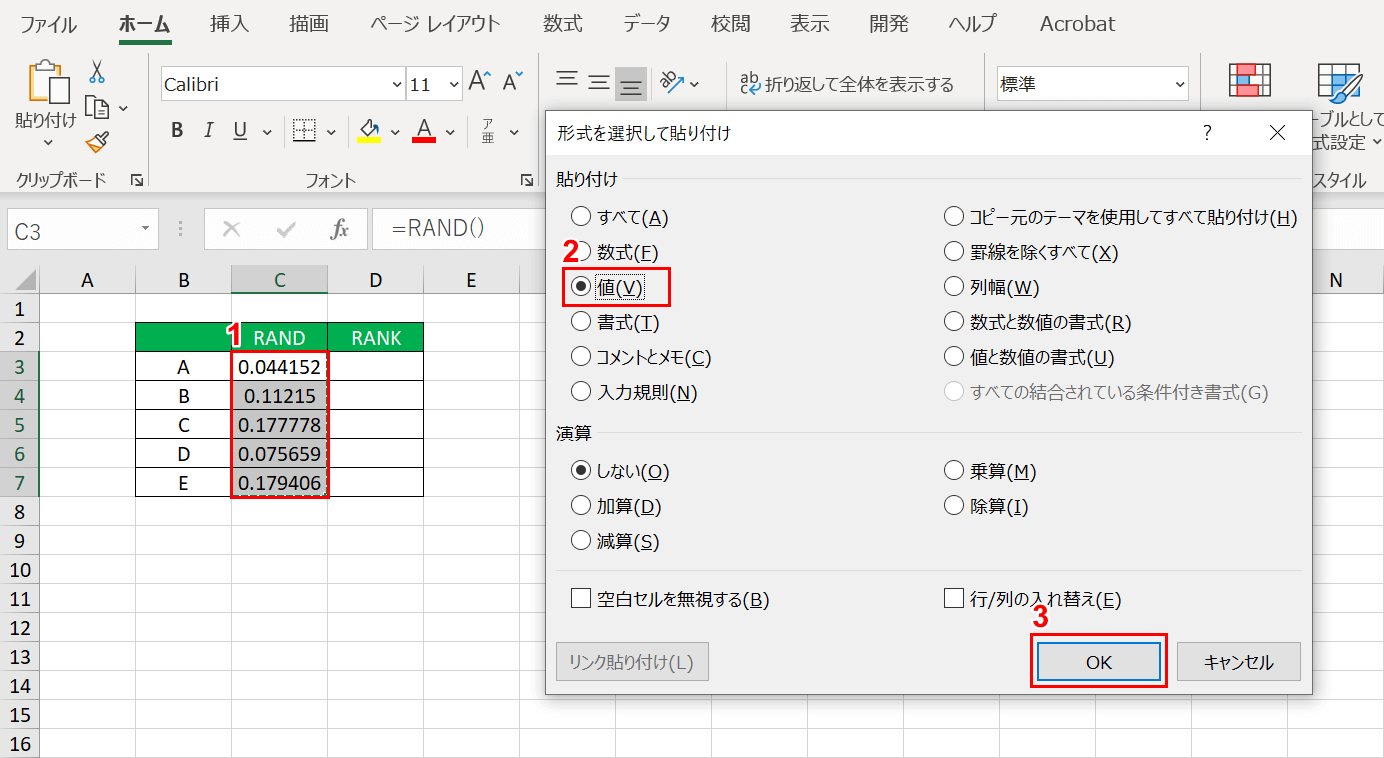Switch to the ページ レイアウト tab
Image resolution: width=1384 pixels, height=758 pixels.
click(436, 24)
